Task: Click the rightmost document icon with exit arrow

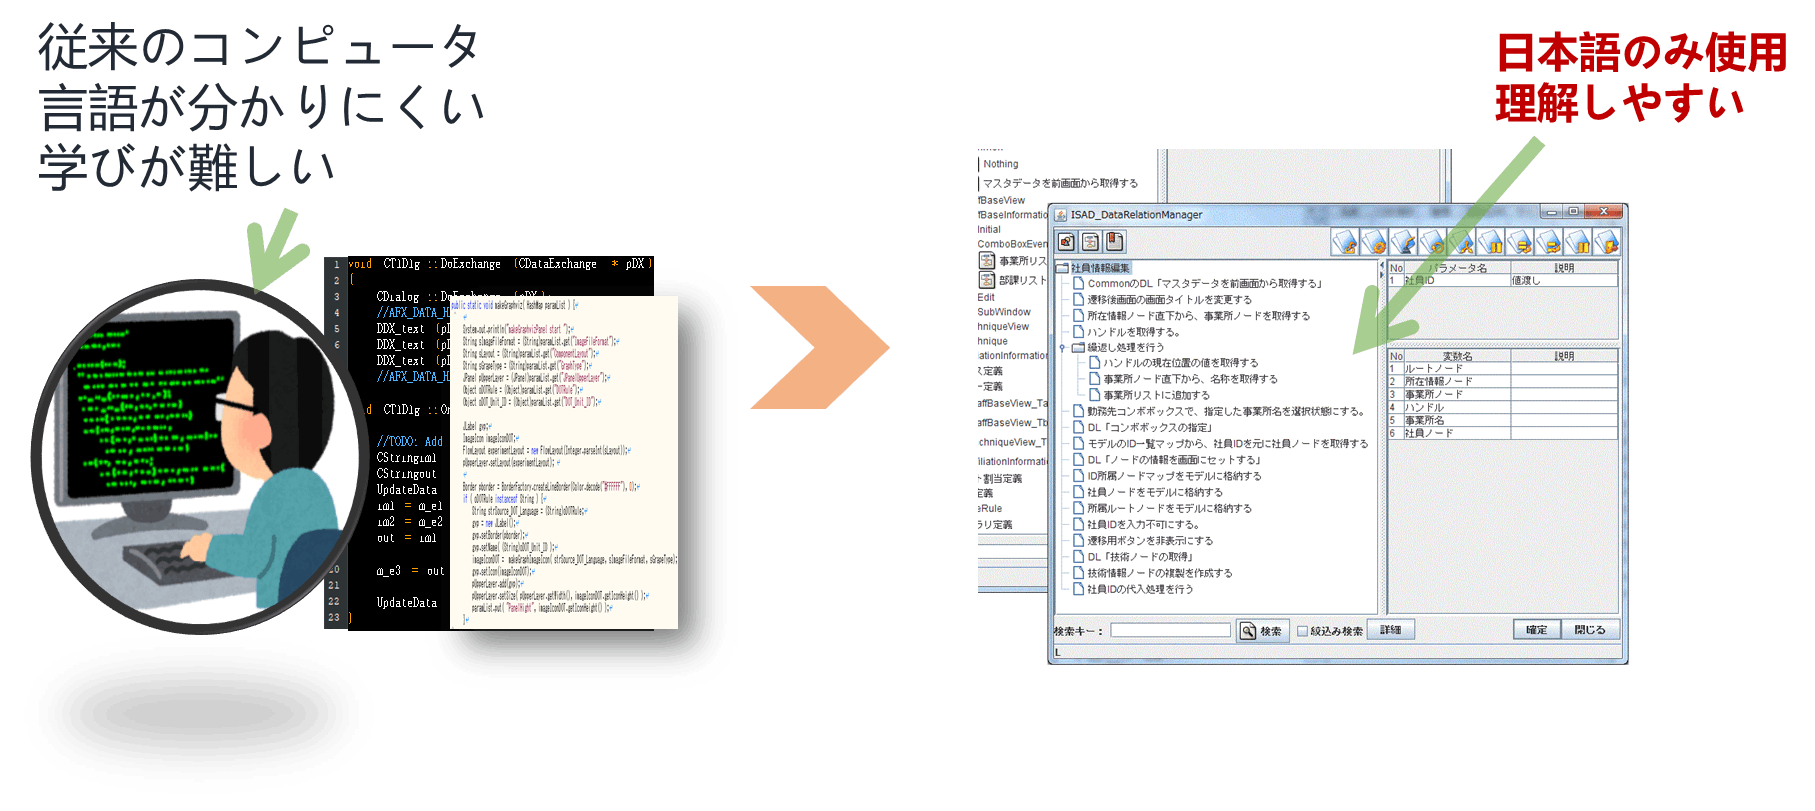Action: (x=1607, y=242)
